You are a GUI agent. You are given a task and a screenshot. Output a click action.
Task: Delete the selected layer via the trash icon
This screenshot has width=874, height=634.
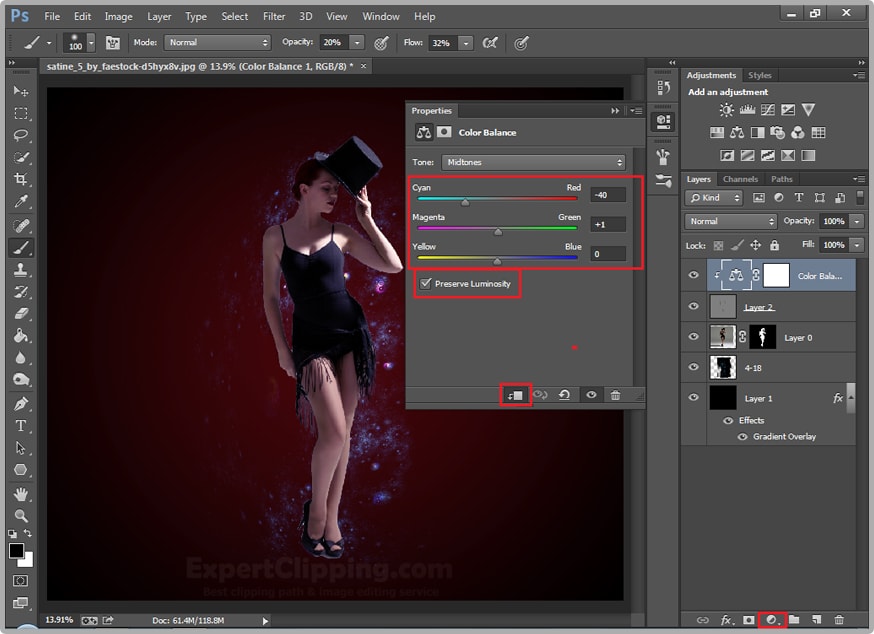click(840, 621)
